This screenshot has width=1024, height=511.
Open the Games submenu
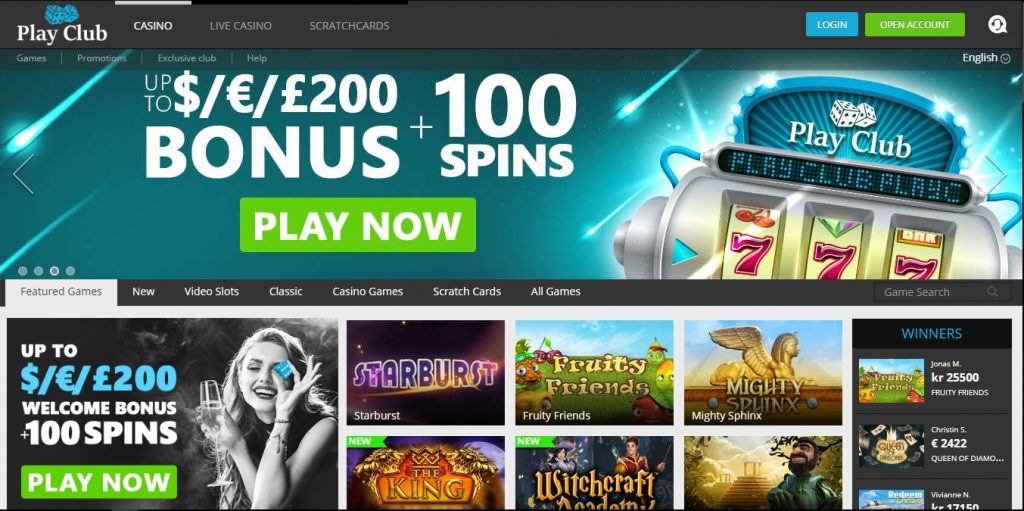click(x=31, y=58)
